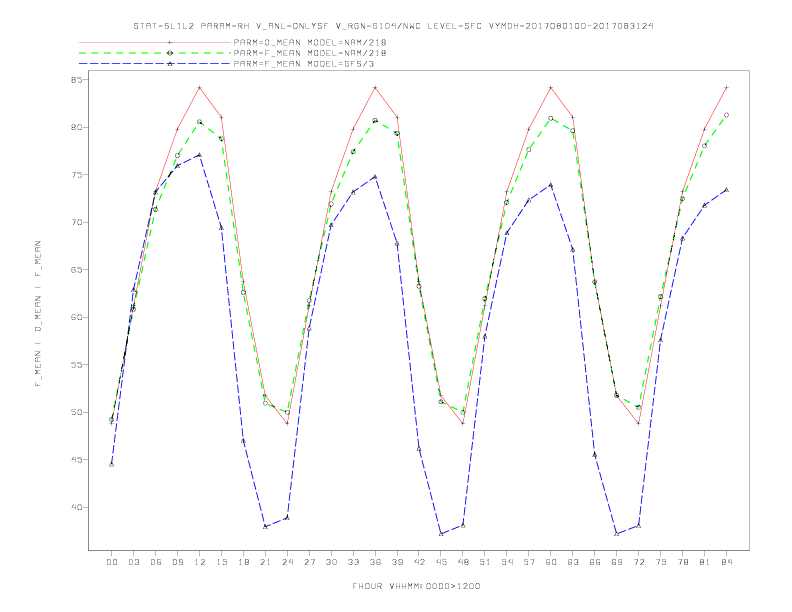Image resolution: width=792 pixels, height=612 pixels.
Task: Click y-axis tick label 70
Action: (77, 222)
